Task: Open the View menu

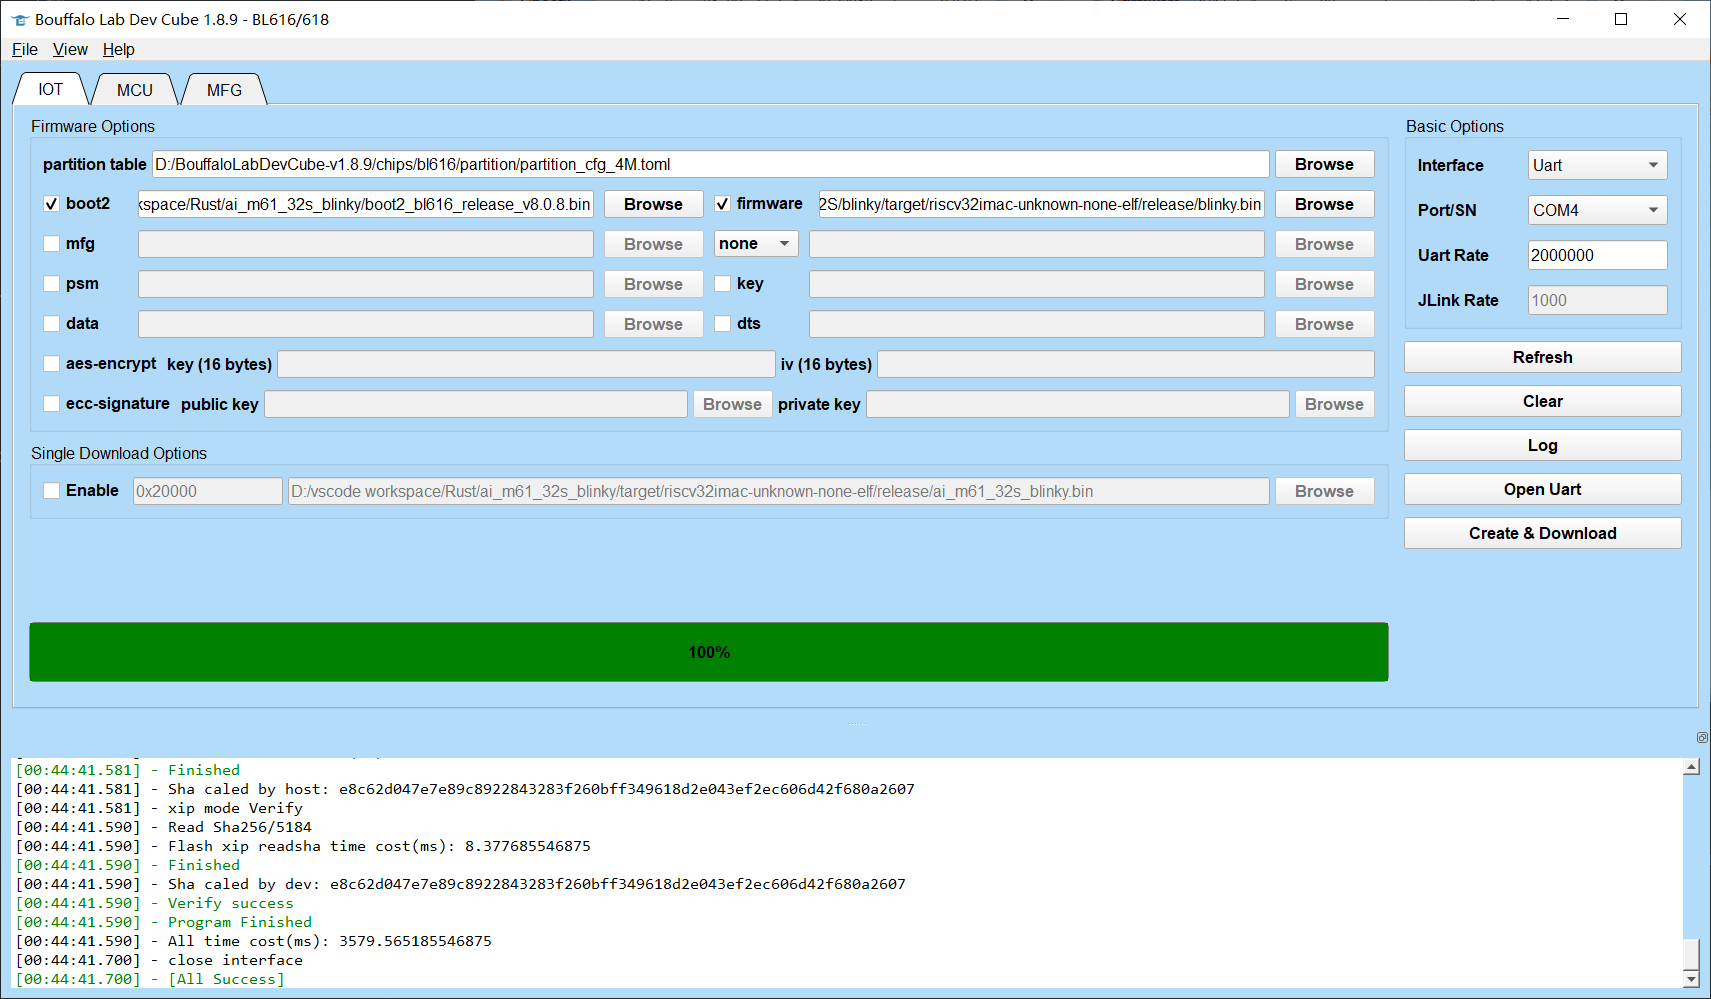Action: click(x=70, y=50)
